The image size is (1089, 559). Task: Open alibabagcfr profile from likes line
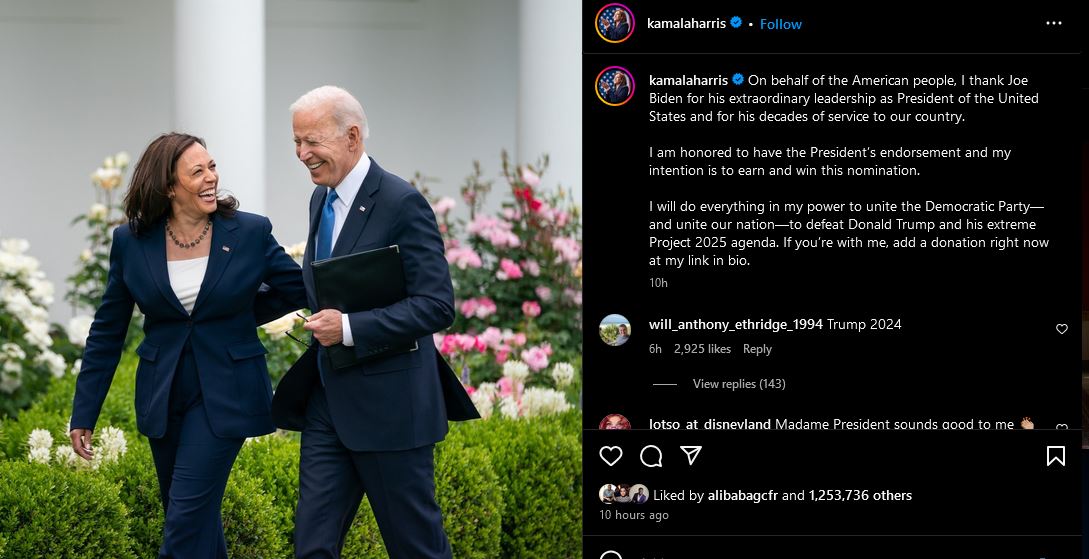[742, 495]
